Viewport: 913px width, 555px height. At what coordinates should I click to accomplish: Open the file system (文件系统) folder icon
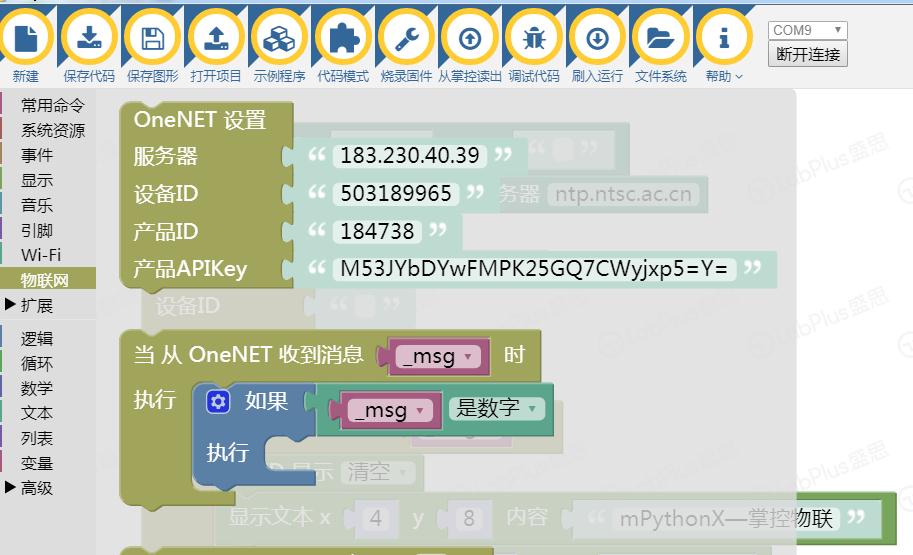tap(660, 38)
